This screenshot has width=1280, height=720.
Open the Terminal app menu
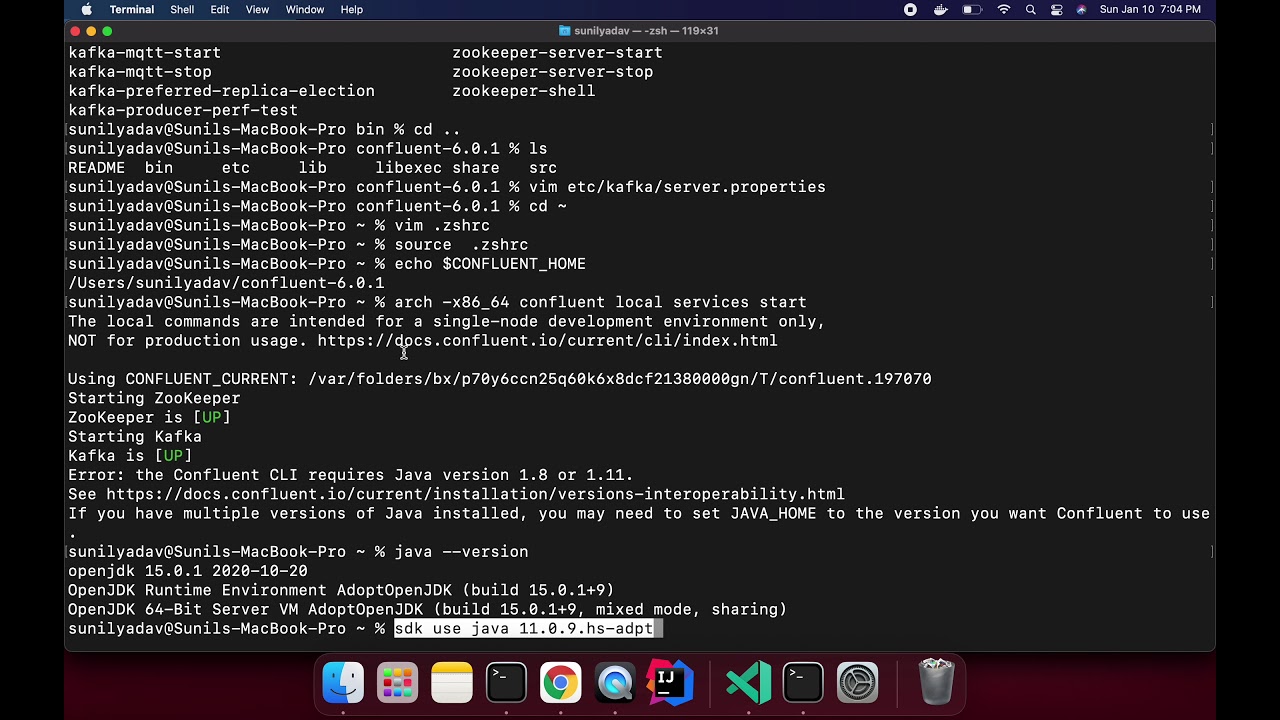click(132, 10)
